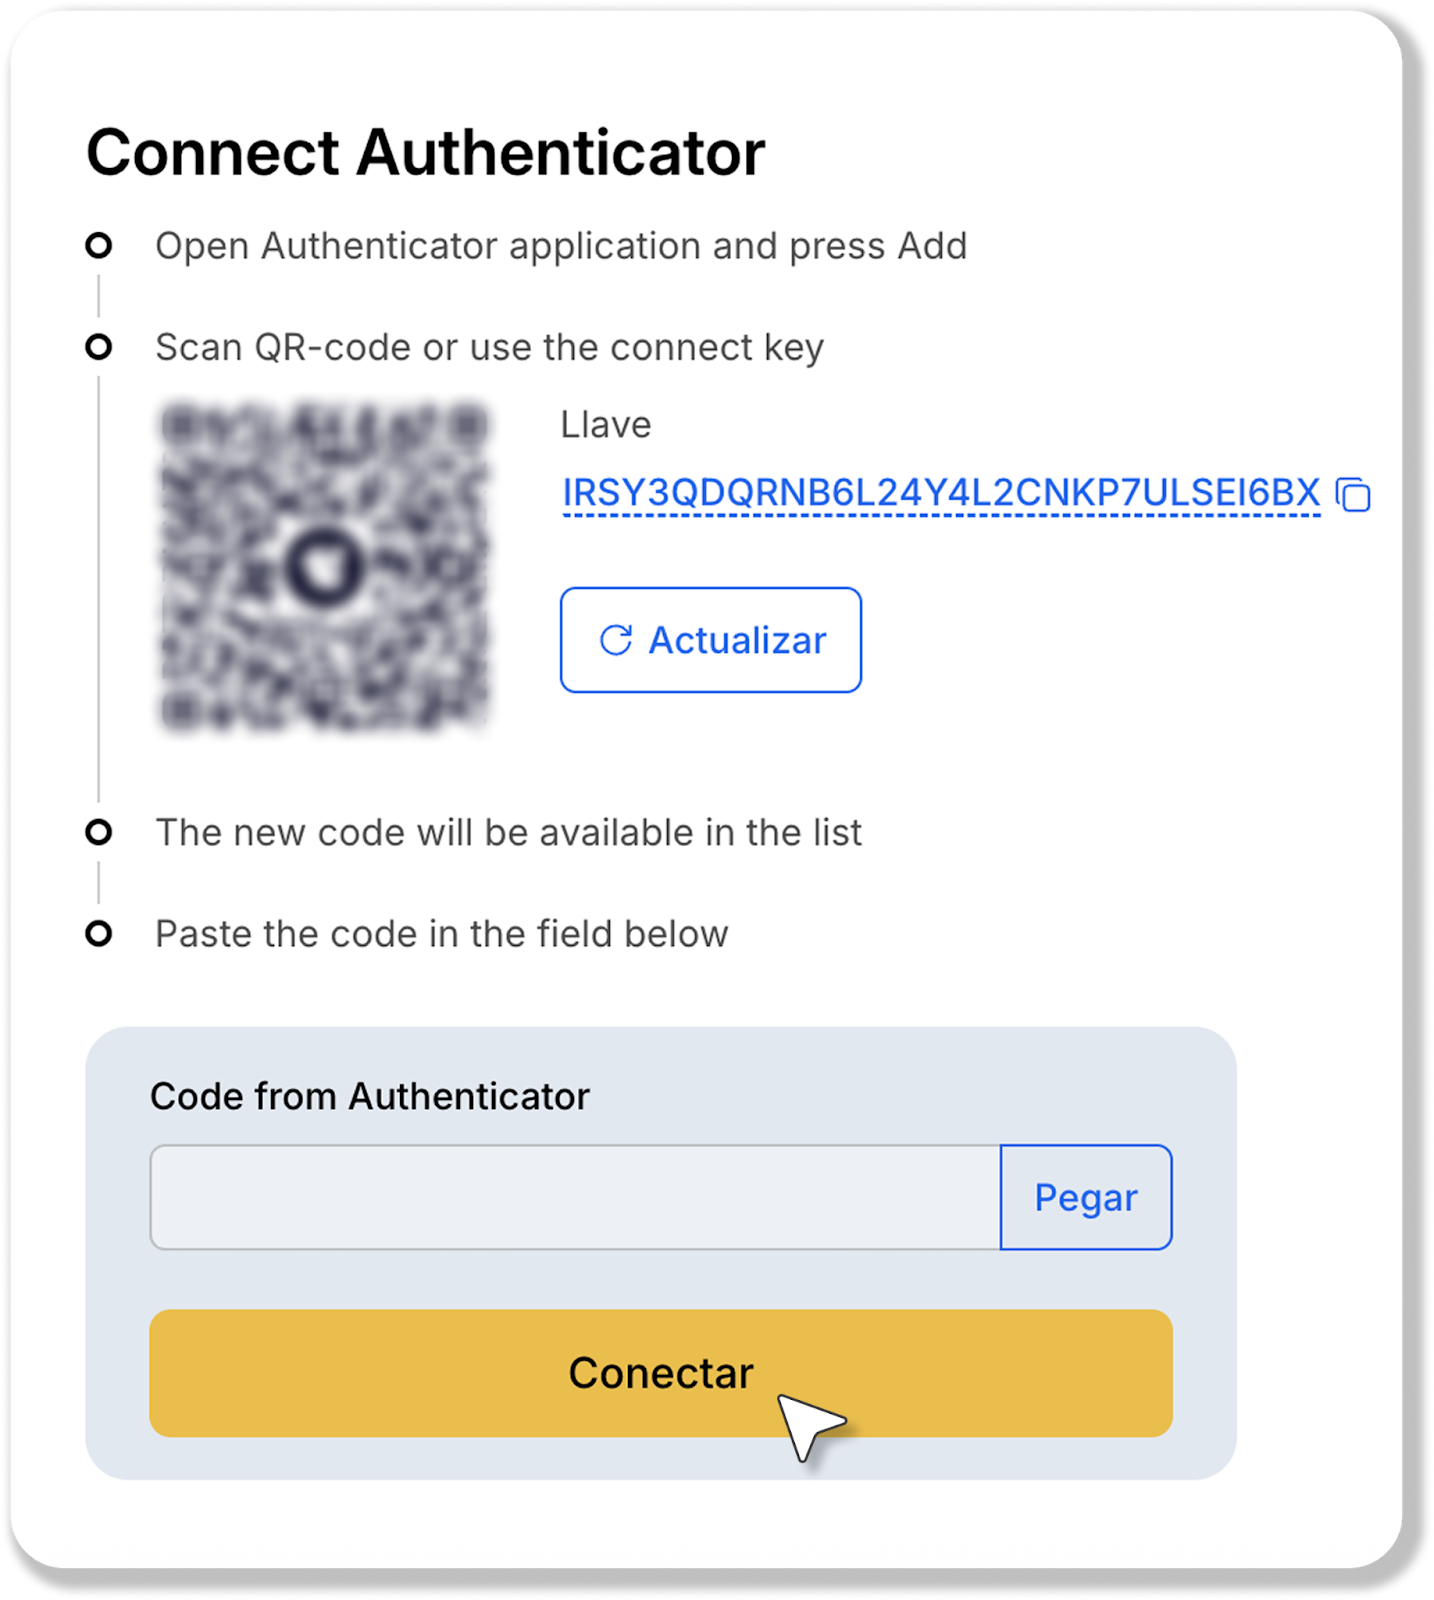The image size is (1434, 1600).
Task: Click the "Connect Authenticator" heading
Action: [x=425, y=153]
